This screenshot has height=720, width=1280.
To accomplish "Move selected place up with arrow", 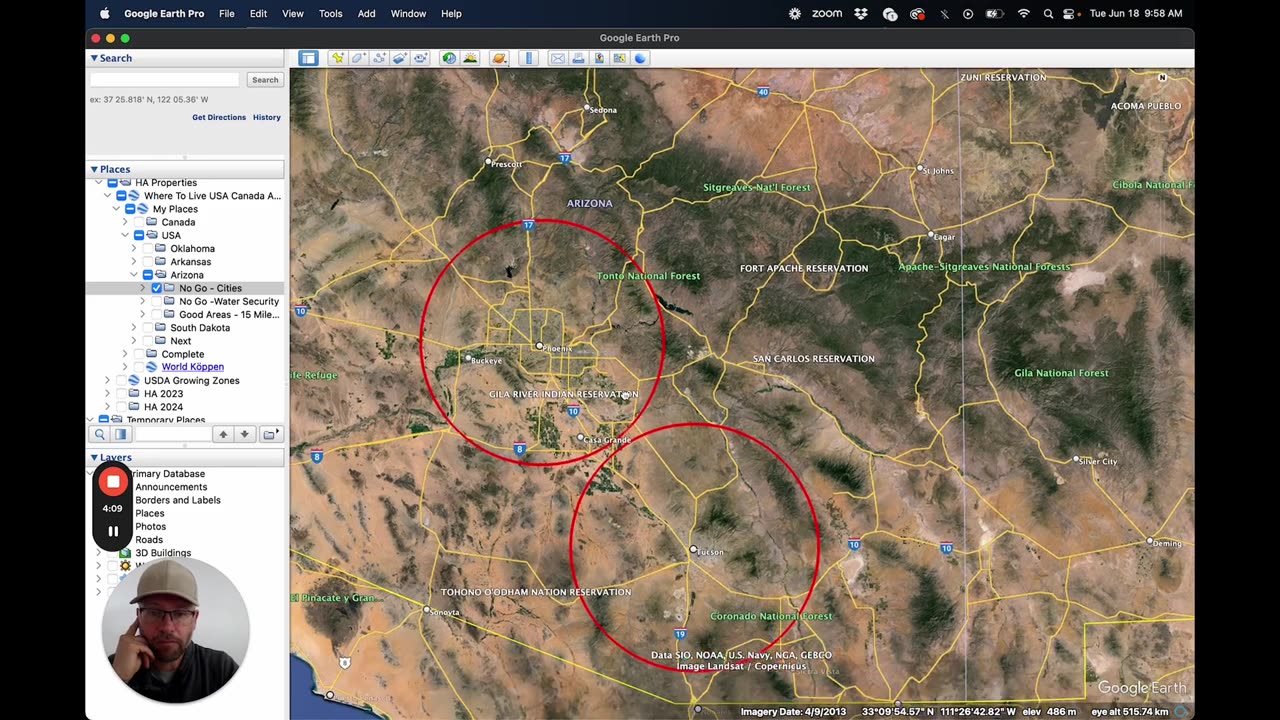I will (x=223, y=434).
